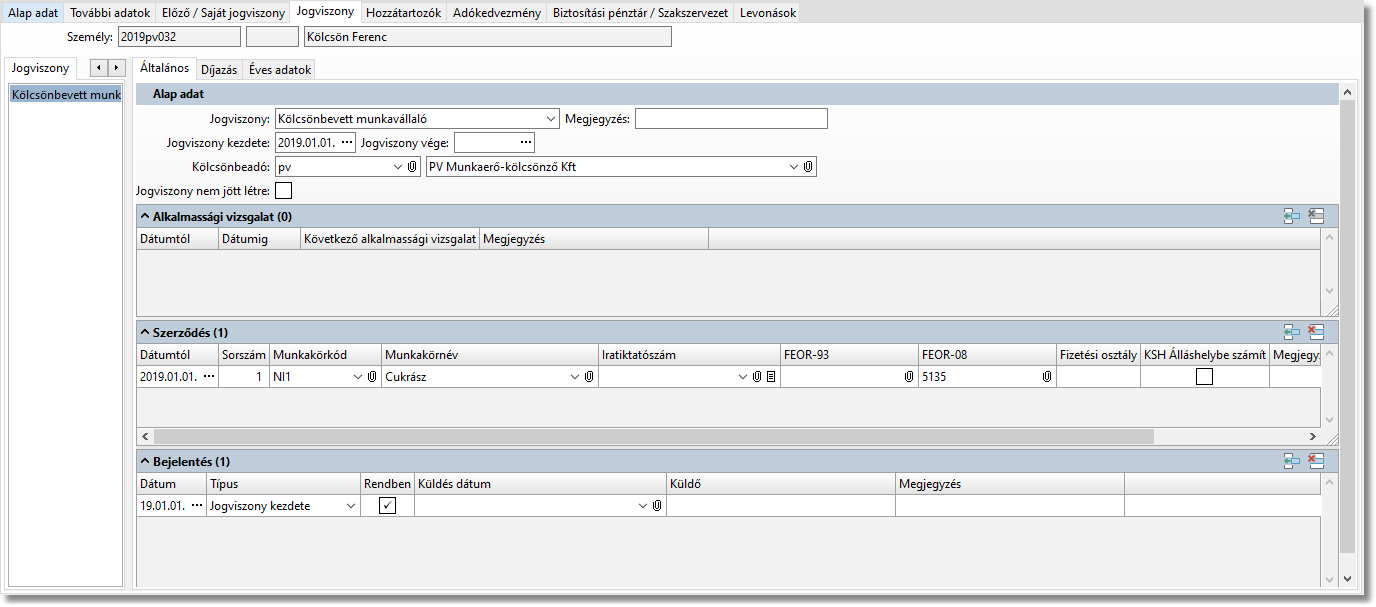Open Kölcsönbeadó pv code dropdown
Image resolution: width=1376 pixels, height=607 pixels.
397,167
